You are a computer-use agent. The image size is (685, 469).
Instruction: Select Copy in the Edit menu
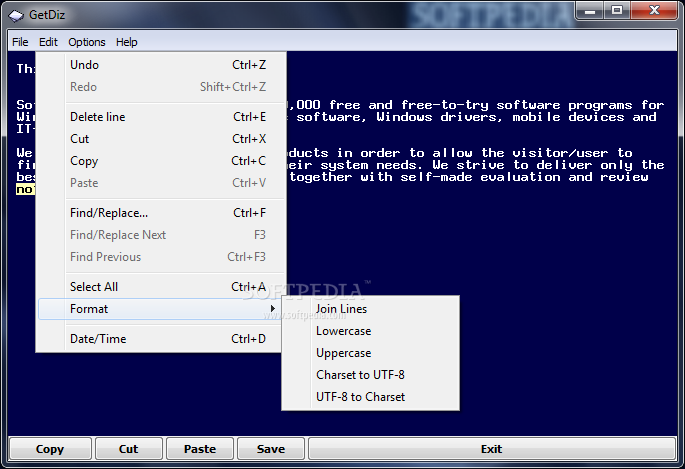point(161,161)
